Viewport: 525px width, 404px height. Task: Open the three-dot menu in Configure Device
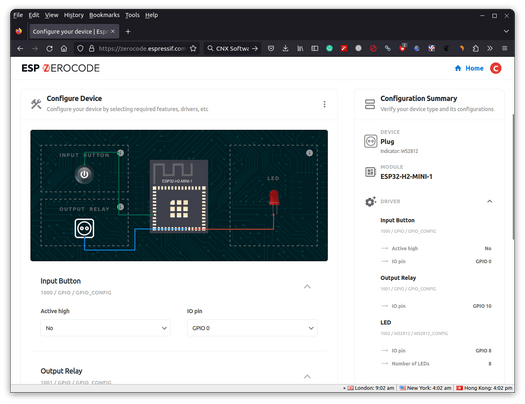point(324,104)
